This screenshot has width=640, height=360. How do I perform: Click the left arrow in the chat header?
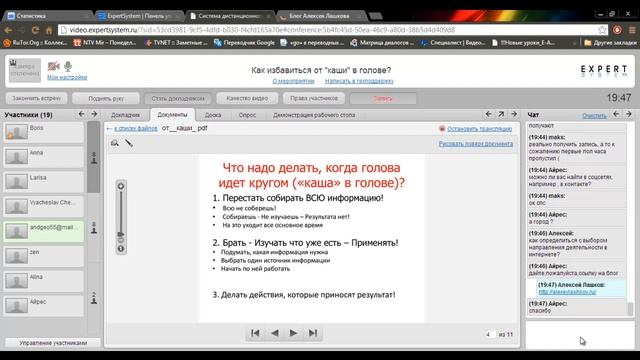click(x=616, y=114)
